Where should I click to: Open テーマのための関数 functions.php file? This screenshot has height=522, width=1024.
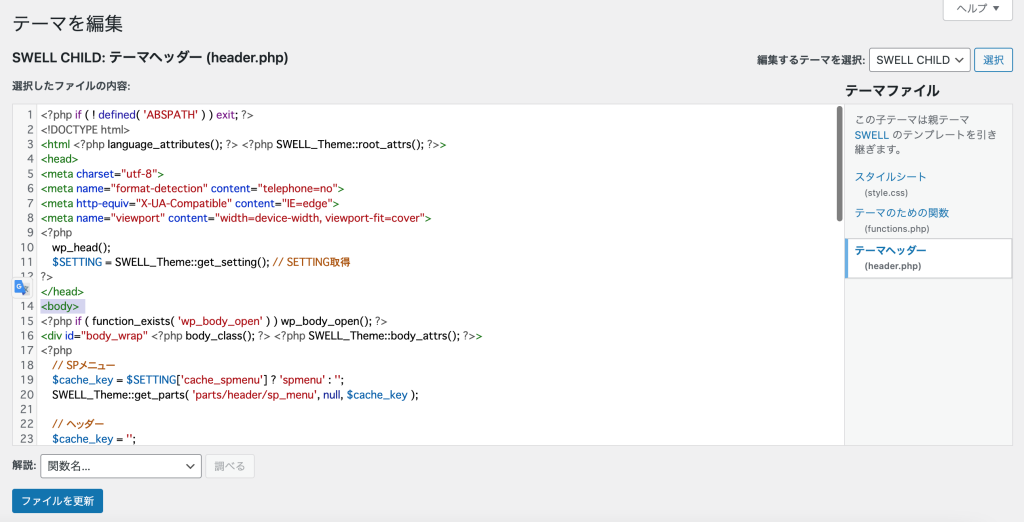[x=901, y=213]
